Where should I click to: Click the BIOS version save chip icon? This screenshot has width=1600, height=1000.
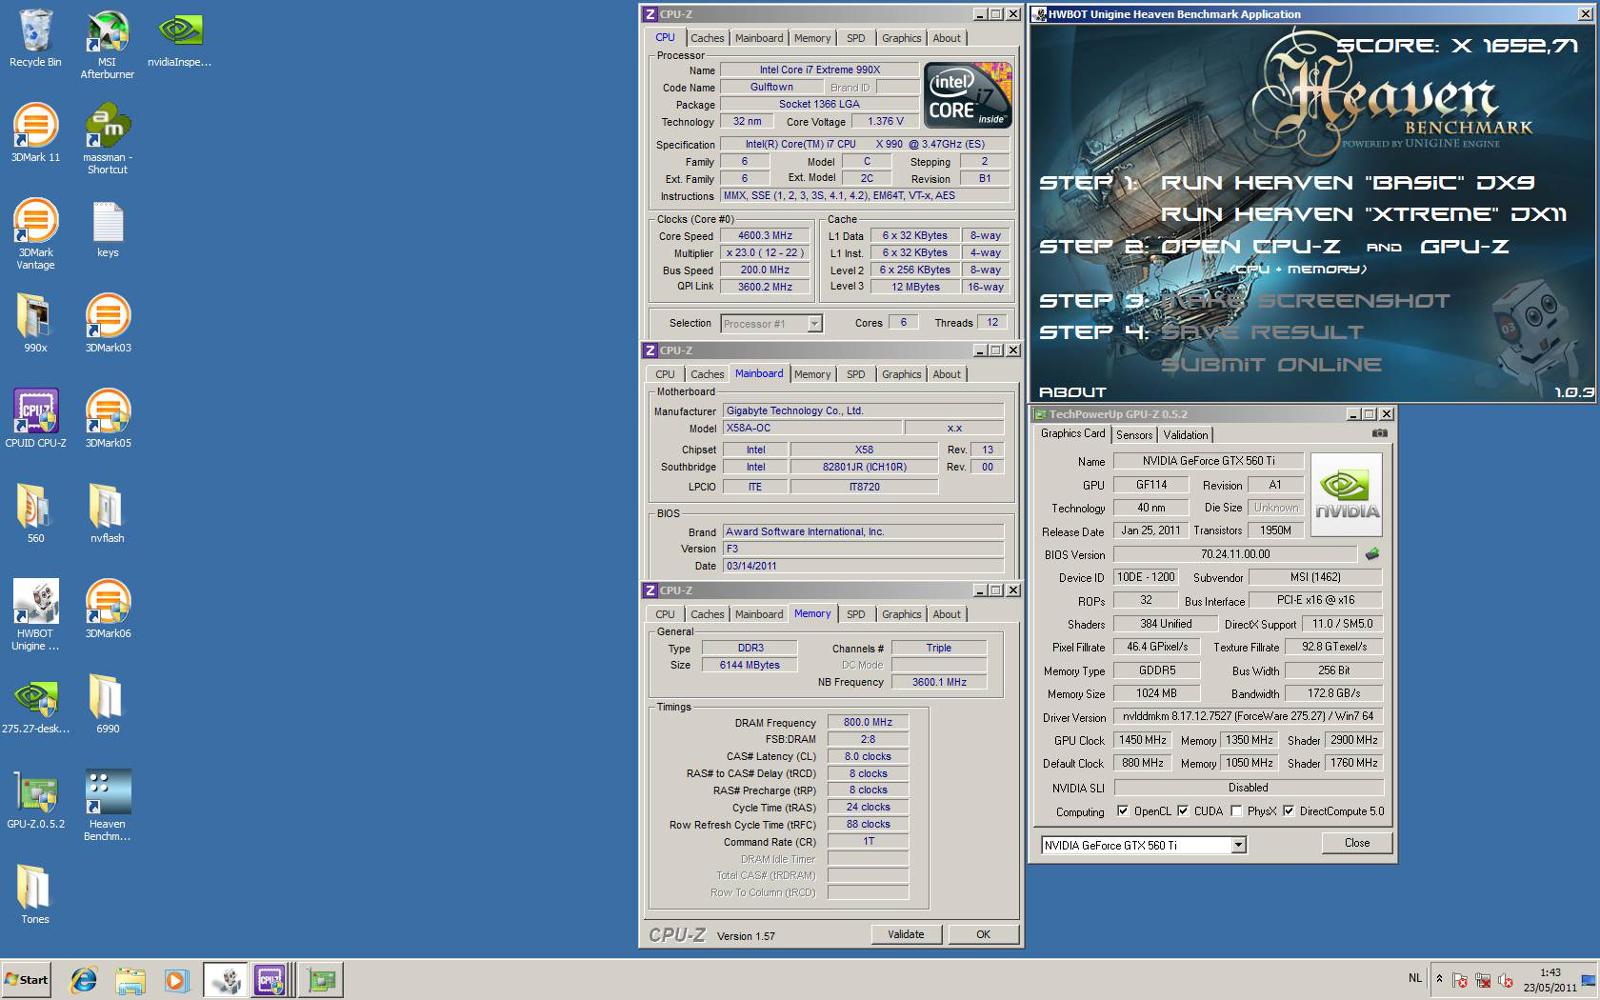pyautogui.click(x=1372, y=553)
